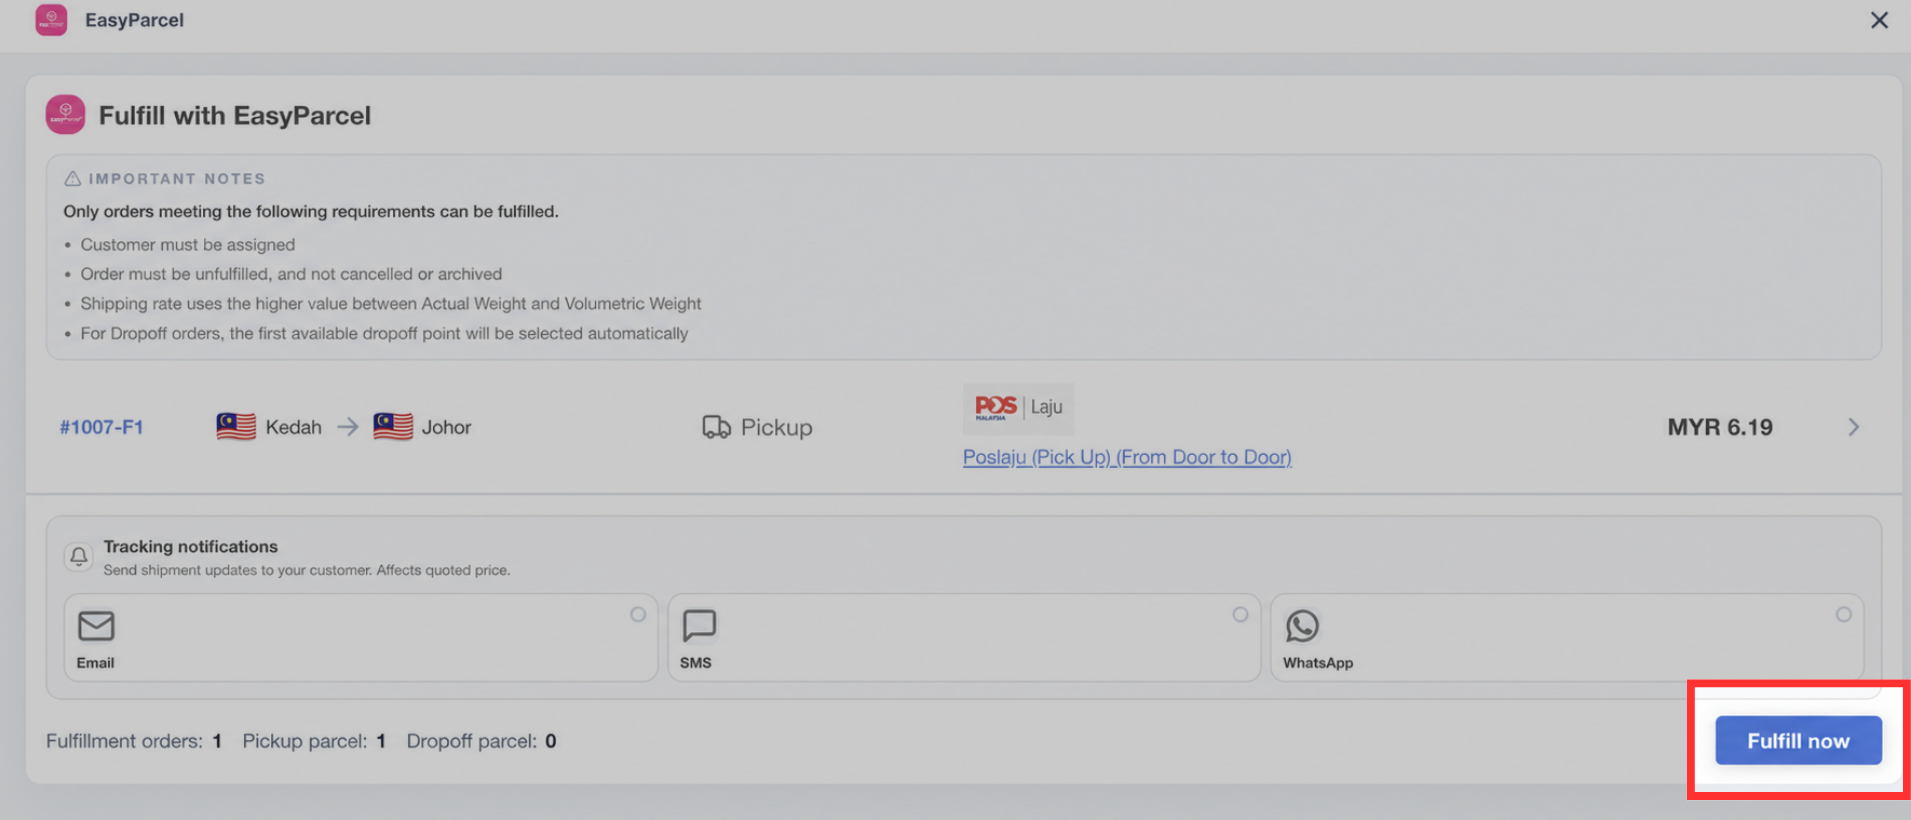Enable Email tracking notification radio
This screenshot has width=1911, height=820.
638,614
